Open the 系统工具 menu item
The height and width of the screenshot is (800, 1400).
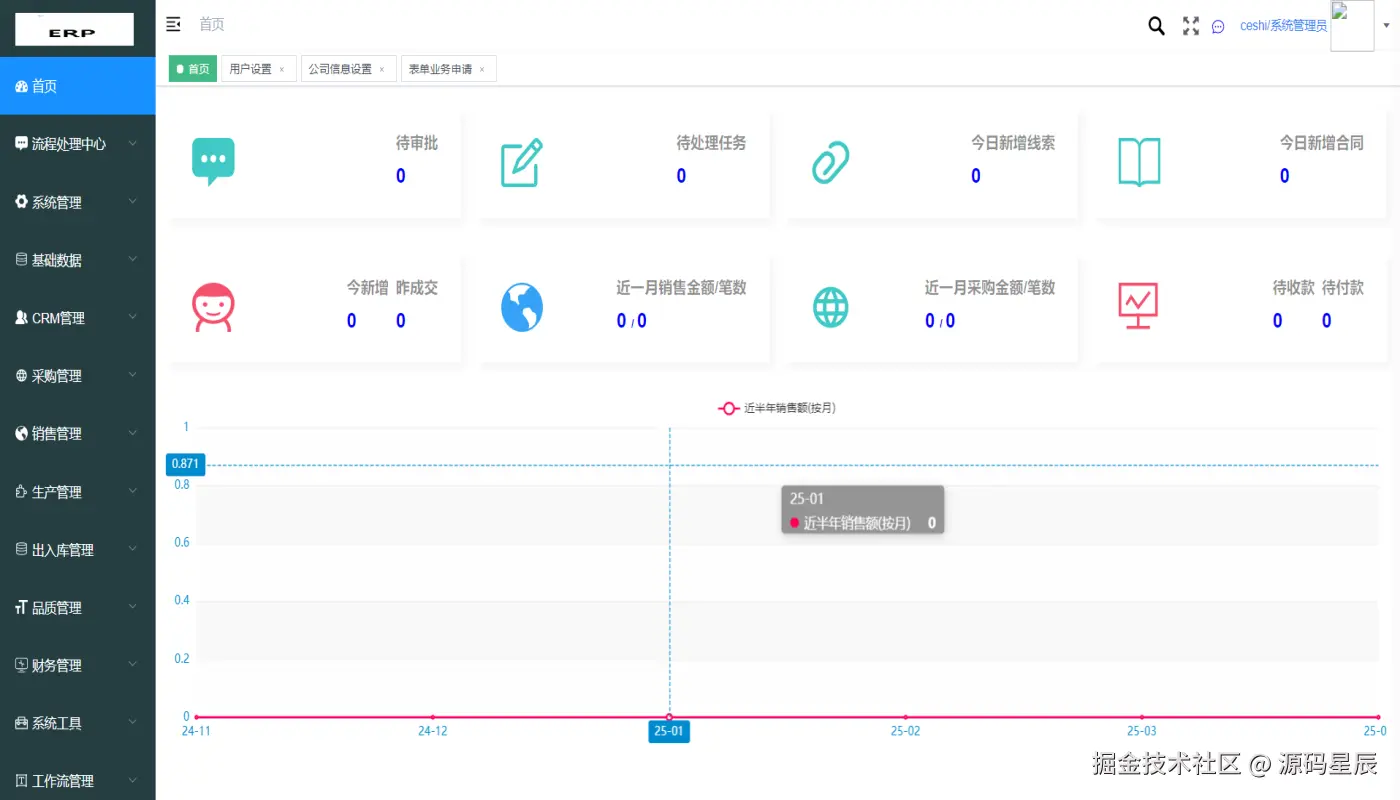point(77,723)
